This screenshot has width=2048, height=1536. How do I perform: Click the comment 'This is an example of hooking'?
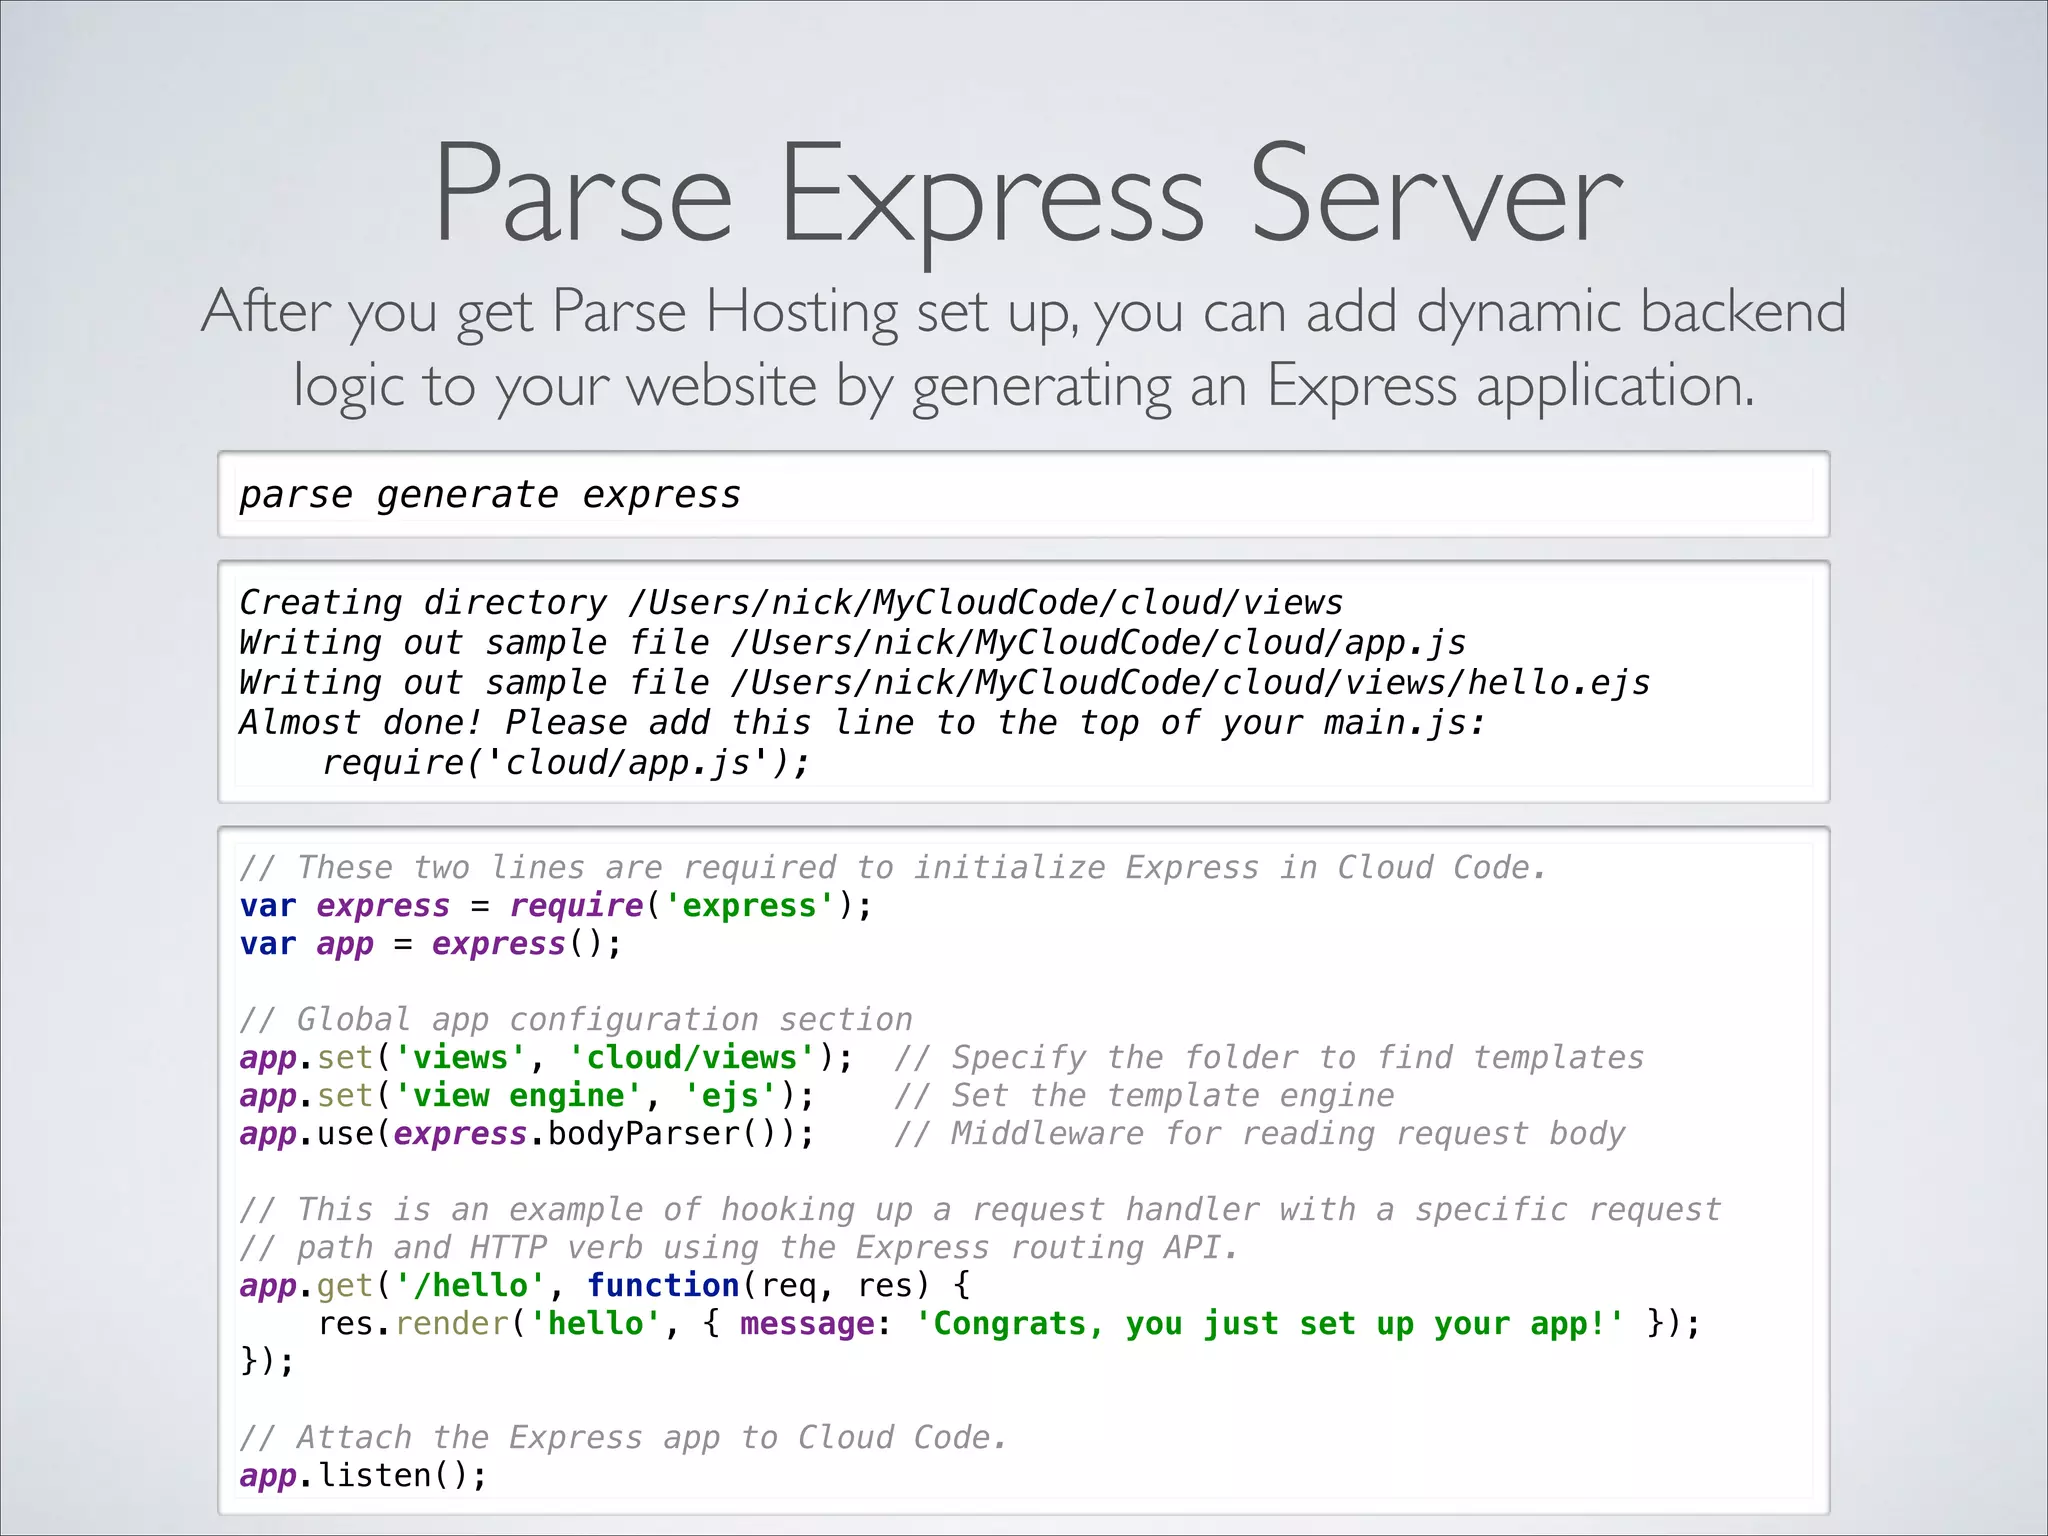pyautogui.click(x=980, y=1210)
